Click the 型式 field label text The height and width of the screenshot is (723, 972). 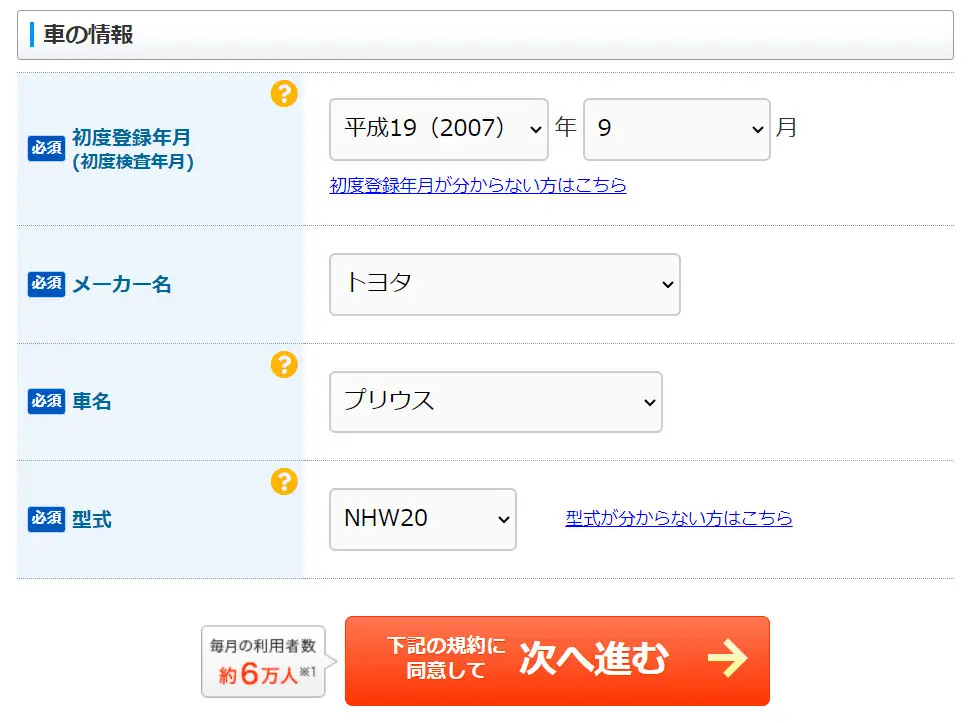(92, 519)
